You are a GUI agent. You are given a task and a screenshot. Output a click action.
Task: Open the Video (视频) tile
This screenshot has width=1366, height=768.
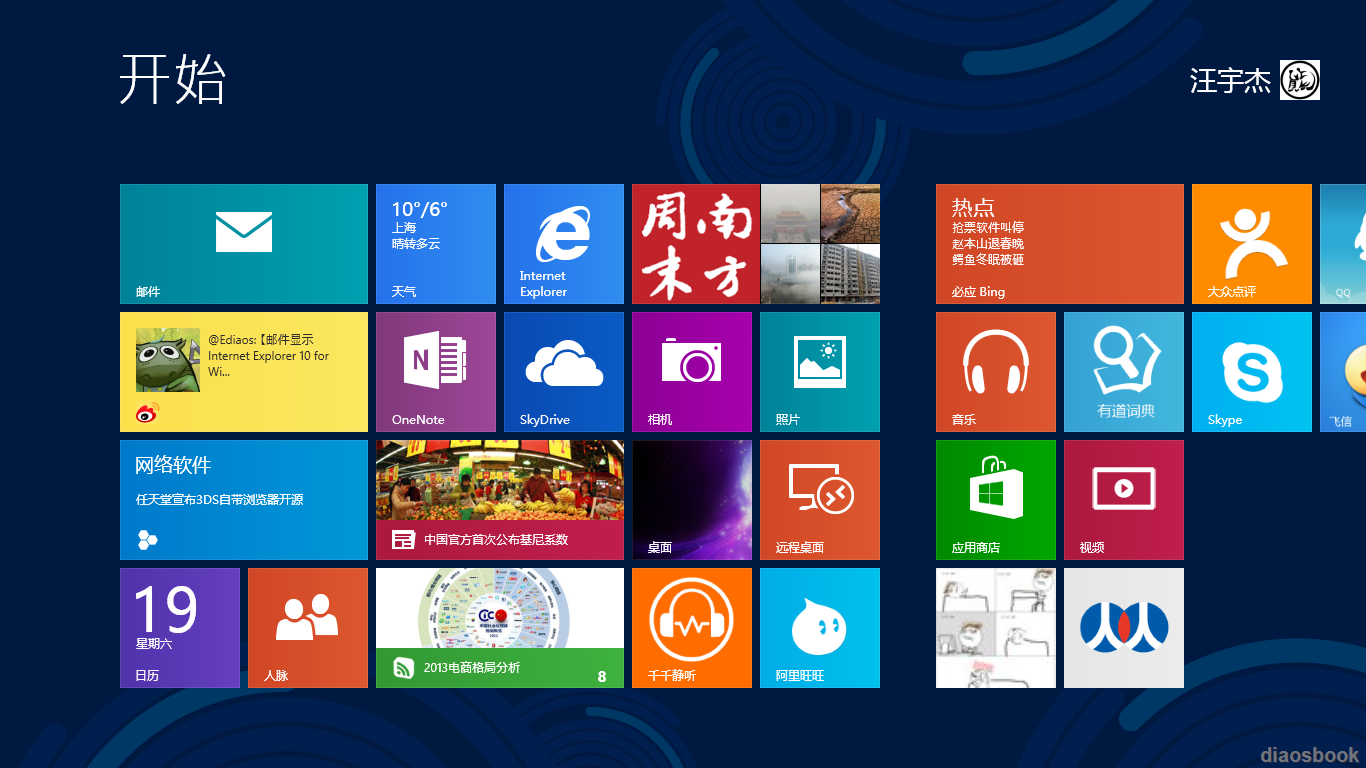(x=1124, y=500)
